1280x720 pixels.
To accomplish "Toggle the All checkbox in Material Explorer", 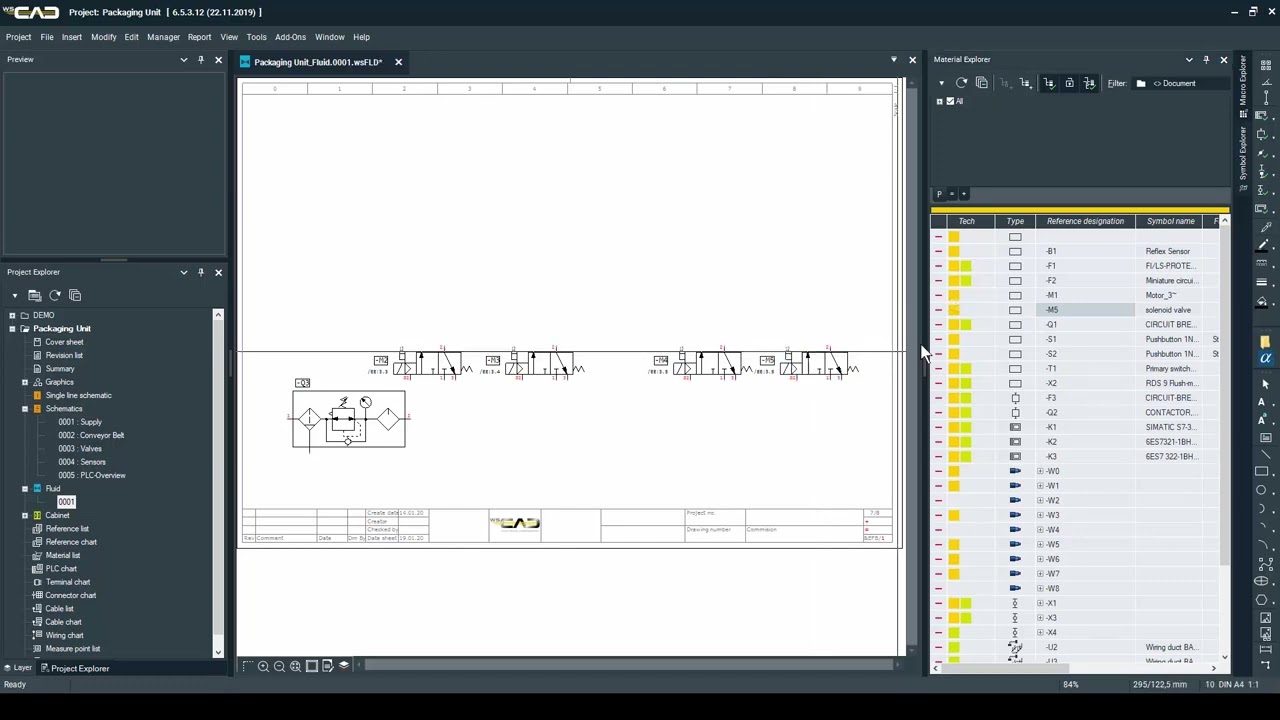I will (950, 101).
